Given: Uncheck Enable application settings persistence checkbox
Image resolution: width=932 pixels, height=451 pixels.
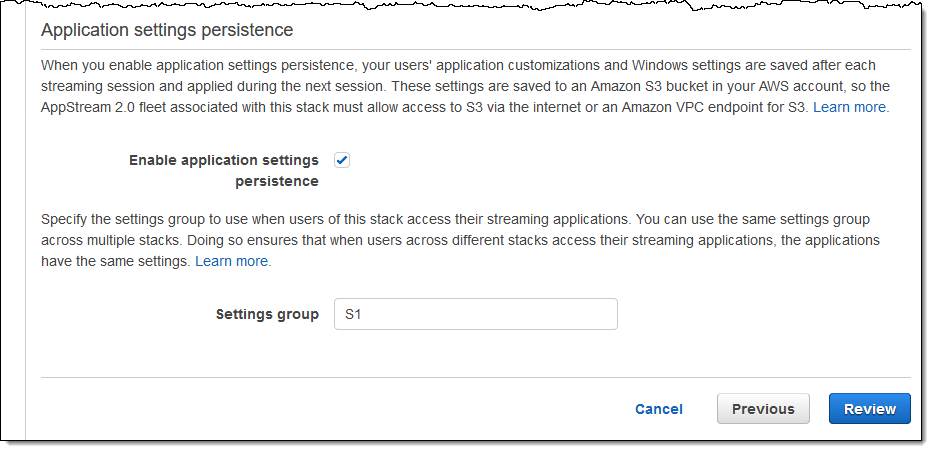Looking at the screenshot, I should (342, 160).
